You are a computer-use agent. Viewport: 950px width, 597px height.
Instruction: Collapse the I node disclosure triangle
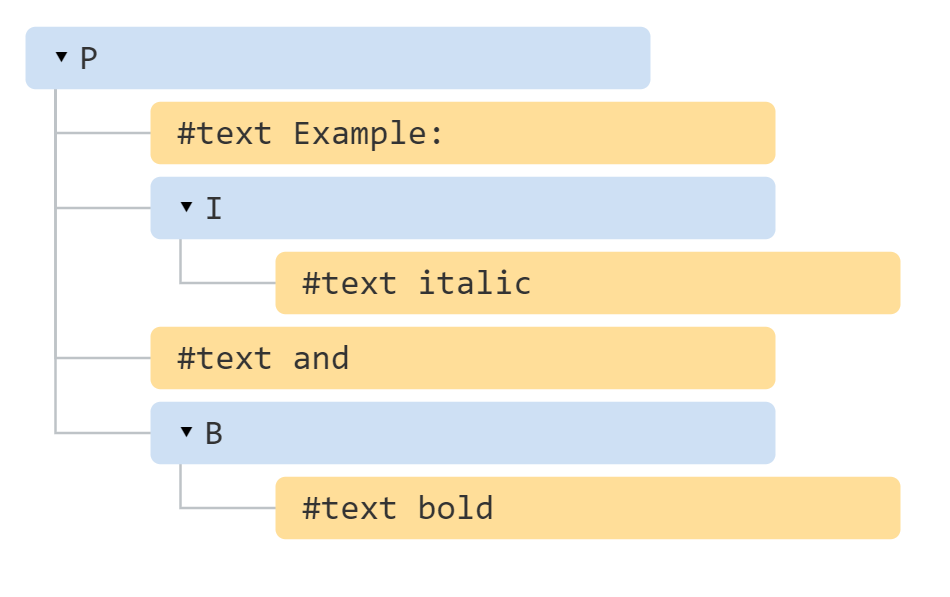pyautogui.click(x=186, y=207)
